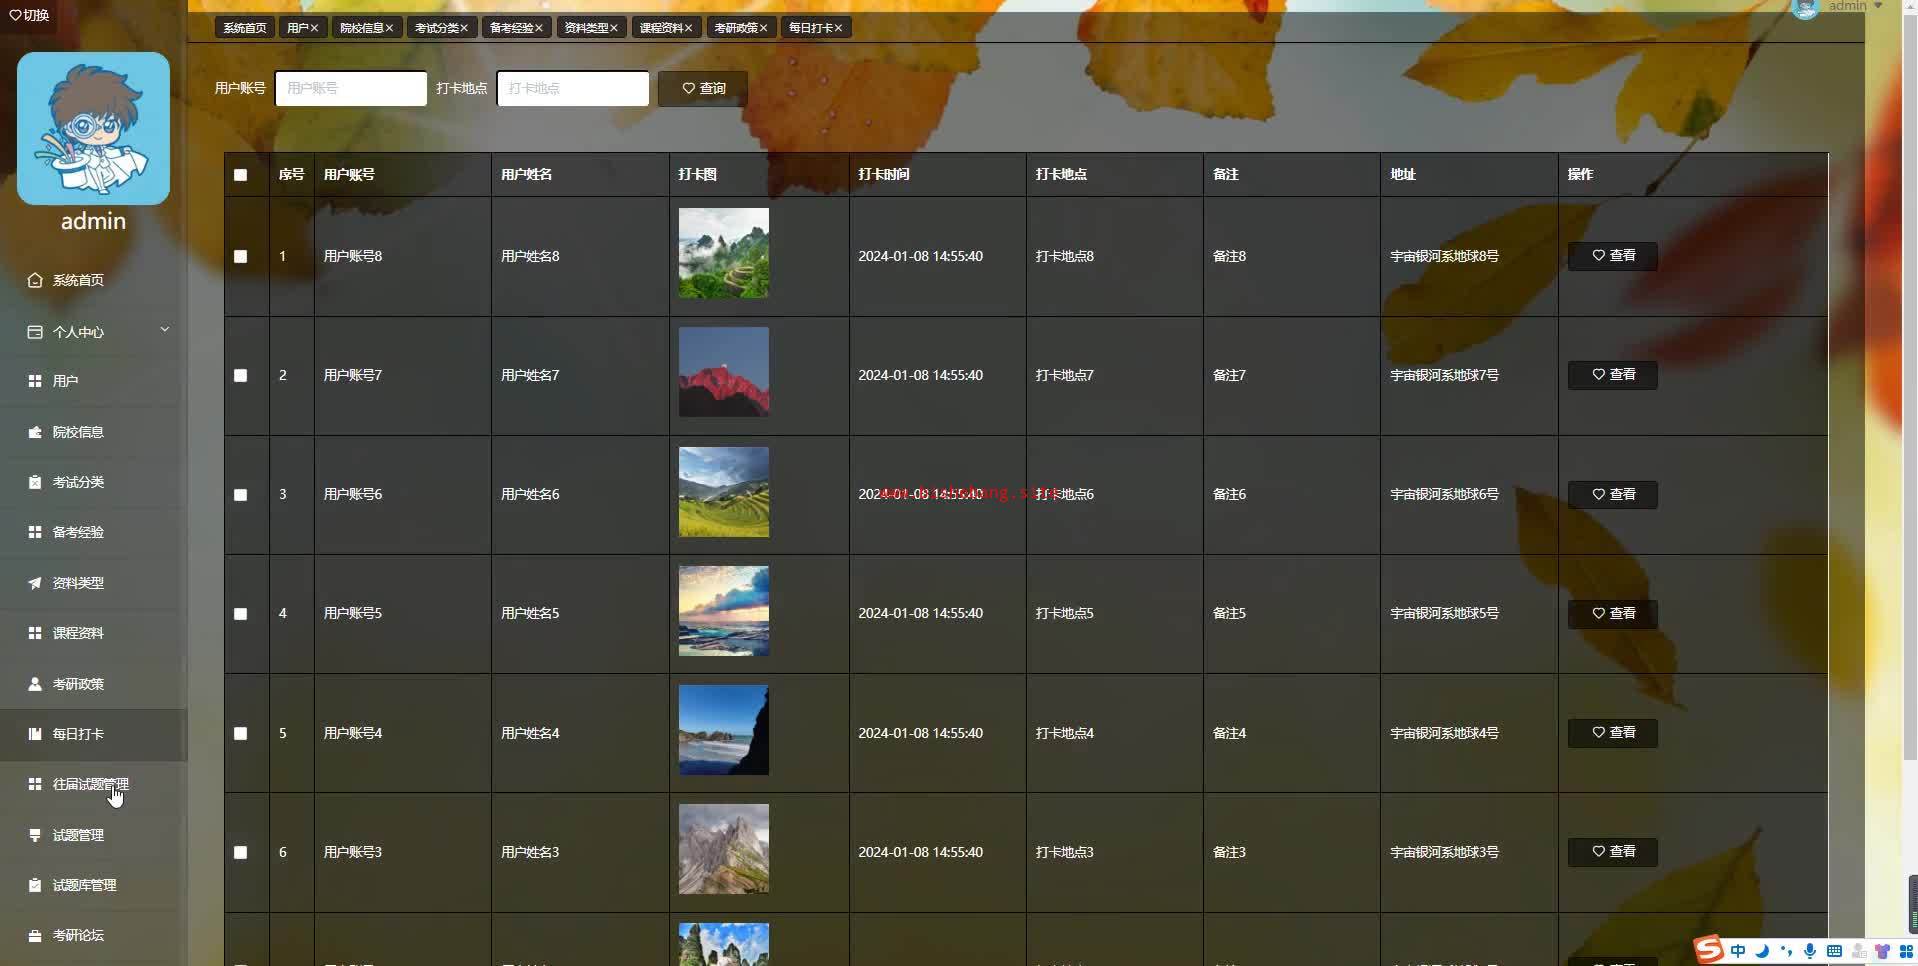Click the Sogou microphone voice input icon
Viewport: 1918px width, 966px height.
click(x=1810, y=951)
